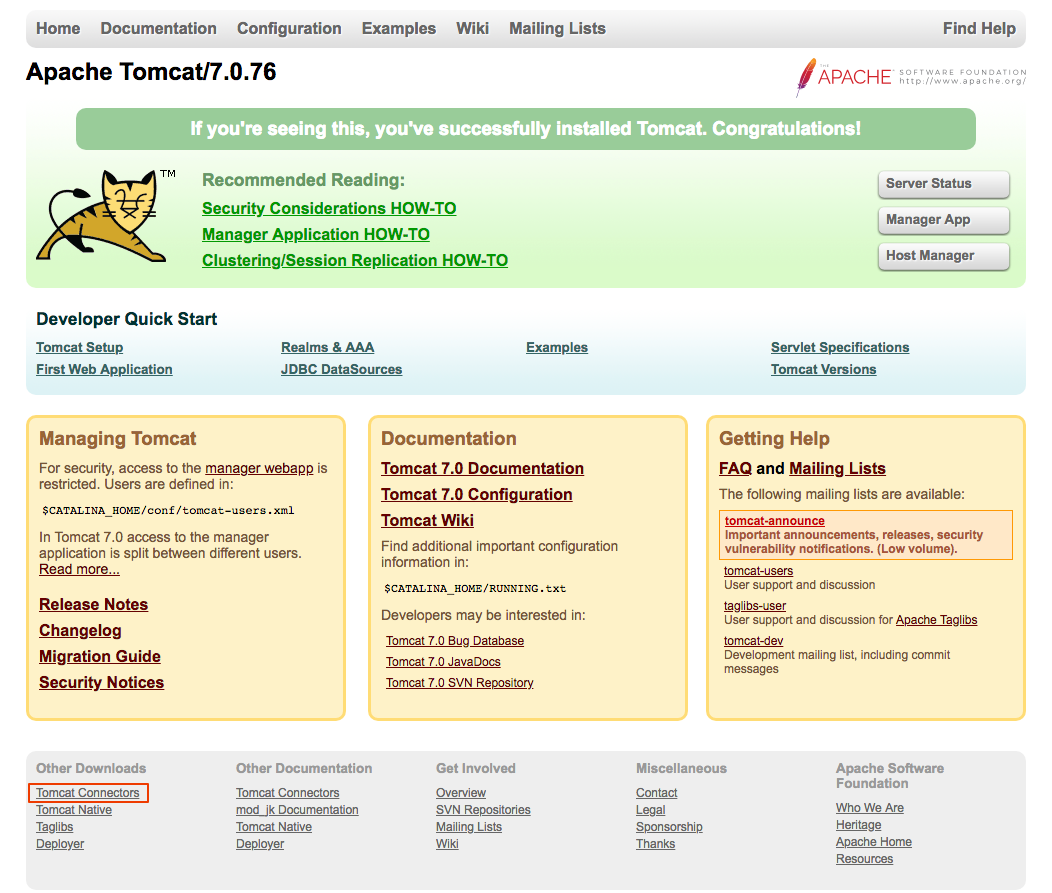
Task: Open JDBC DataSources link
Action: pos(341,370)
